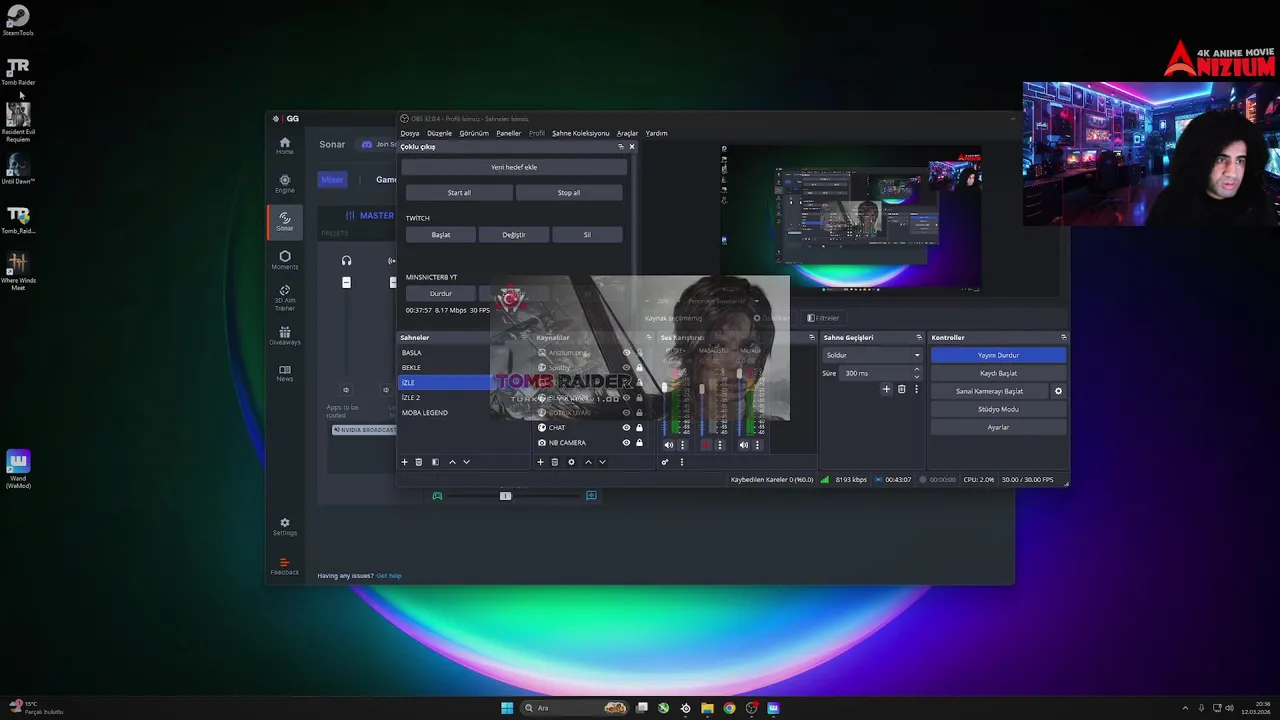Delete the scene transition with trash icon
The image size is (1280, 720).
(901, 389)
